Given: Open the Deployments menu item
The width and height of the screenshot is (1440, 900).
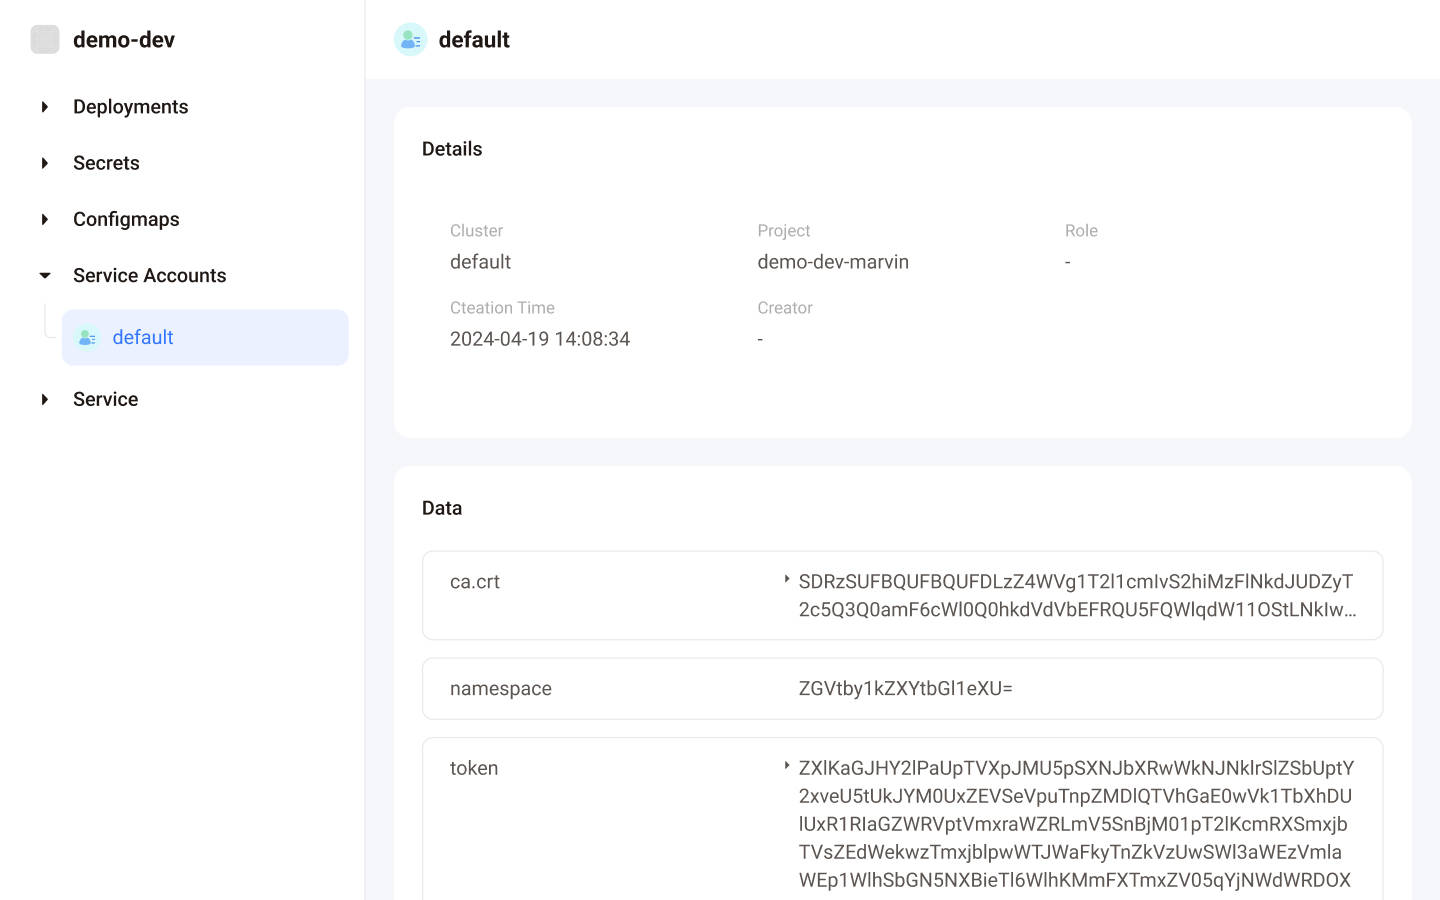Looking at the screenshot, I should [x=130, y=107].
